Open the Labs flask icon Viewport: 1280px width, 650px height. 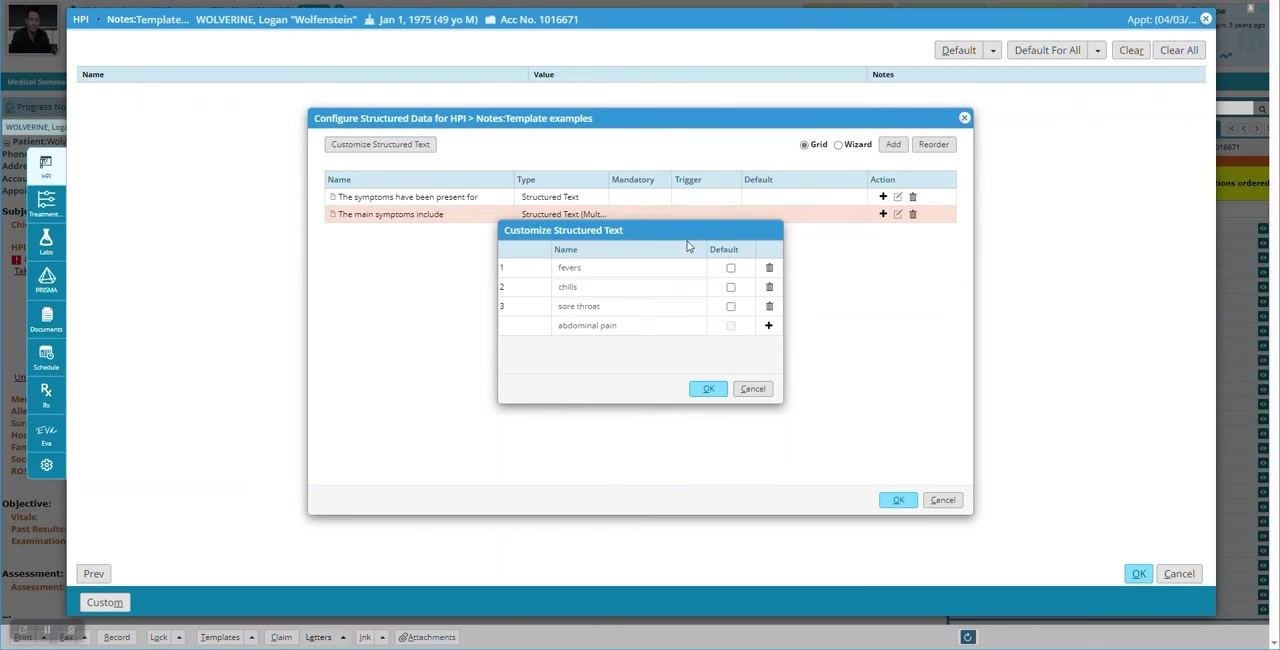46,242
